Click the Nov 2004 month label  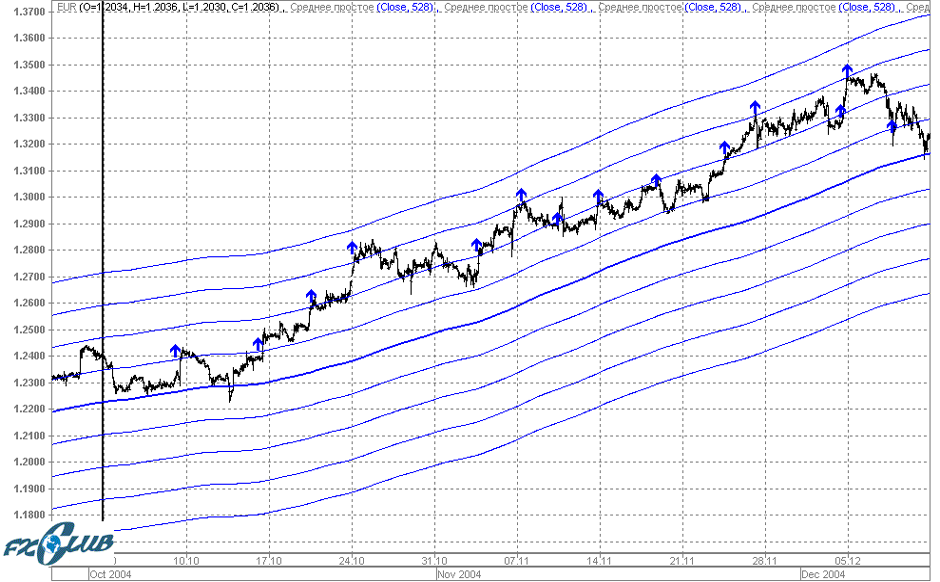pos(459,574)
